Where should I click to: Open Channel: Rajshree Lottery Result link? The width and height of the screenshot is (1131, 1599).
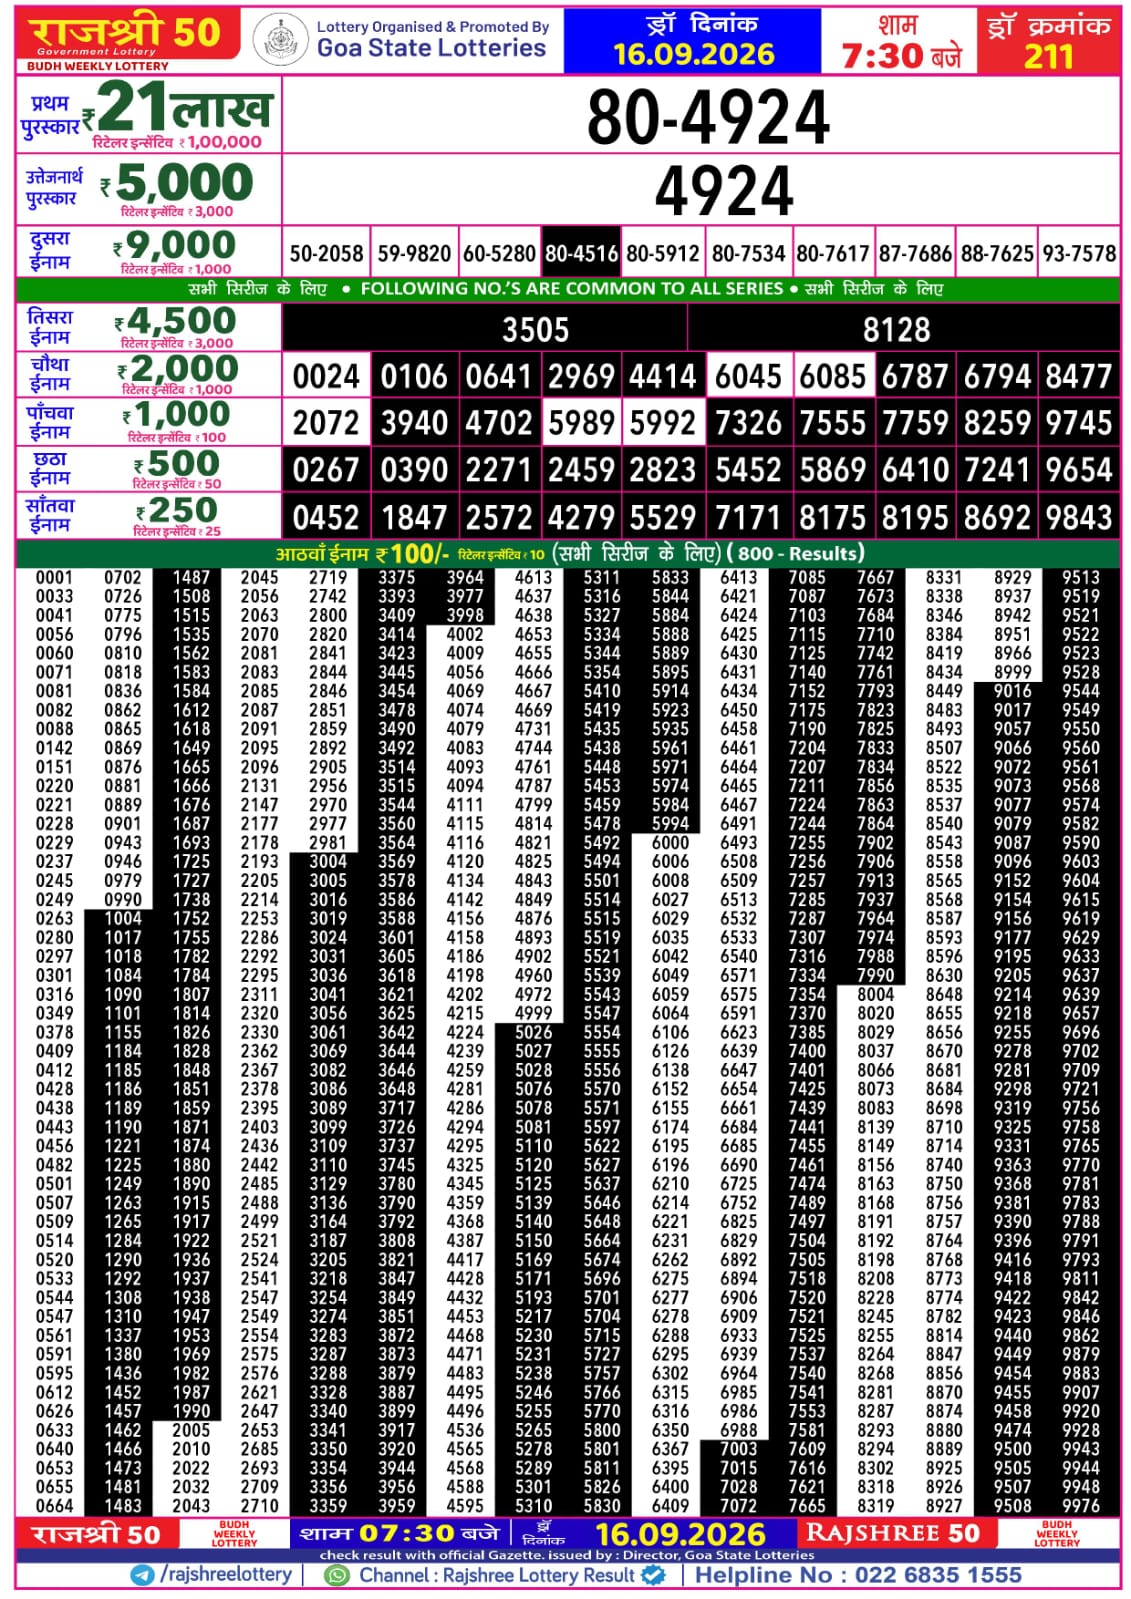point(497,1575)
